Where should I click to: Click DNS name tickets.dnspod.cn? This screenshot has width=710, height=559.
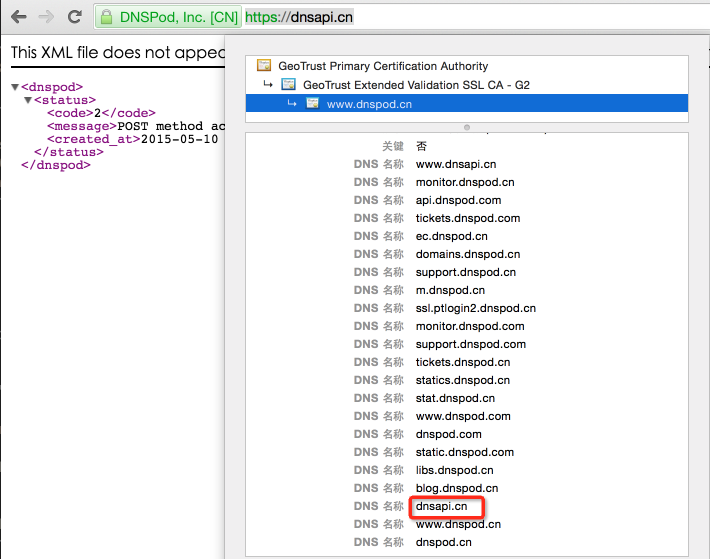tap(463, 363)
